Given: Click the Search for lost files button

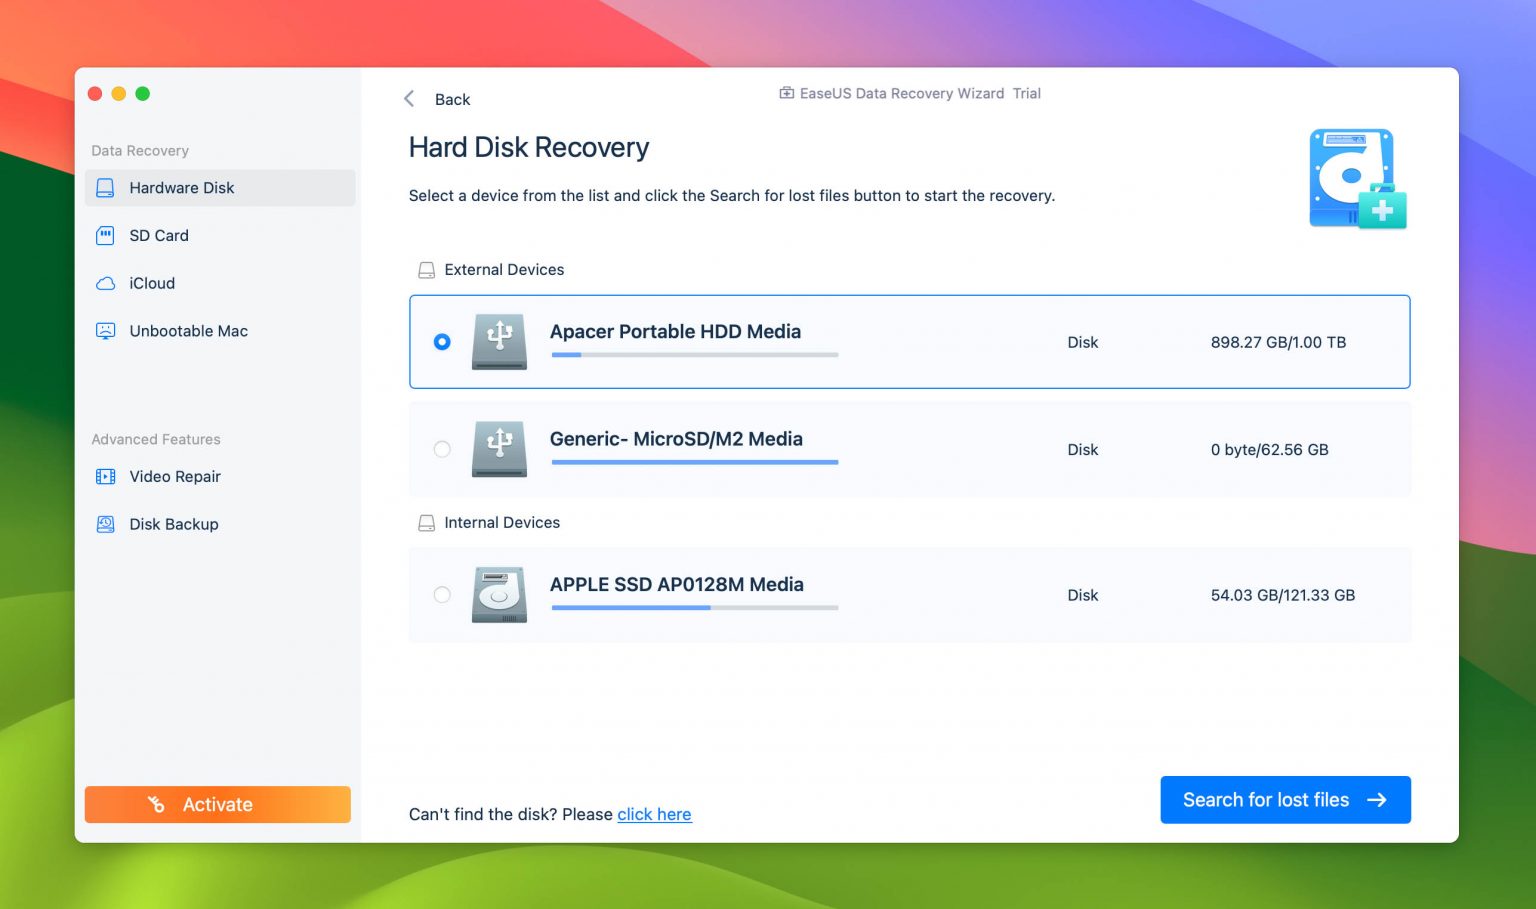Looking at the screenshot, I should tap(1285, 799).
